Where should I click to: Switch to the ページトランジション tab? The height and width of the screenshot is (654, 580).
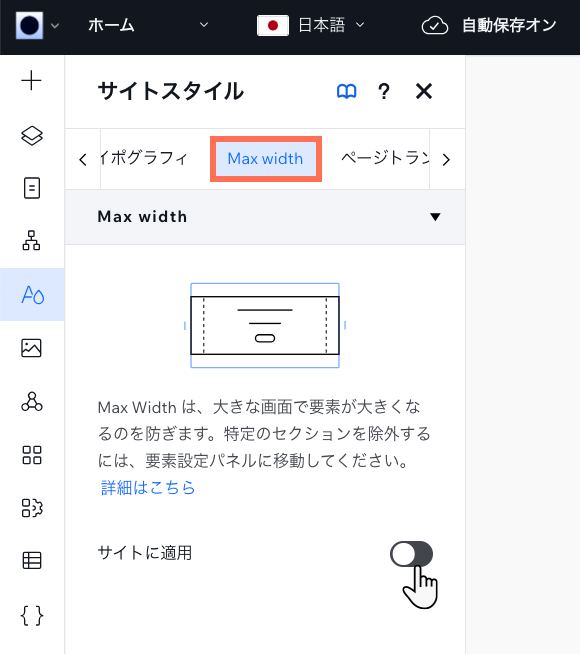pyautogui.click(x=386, y=158)
